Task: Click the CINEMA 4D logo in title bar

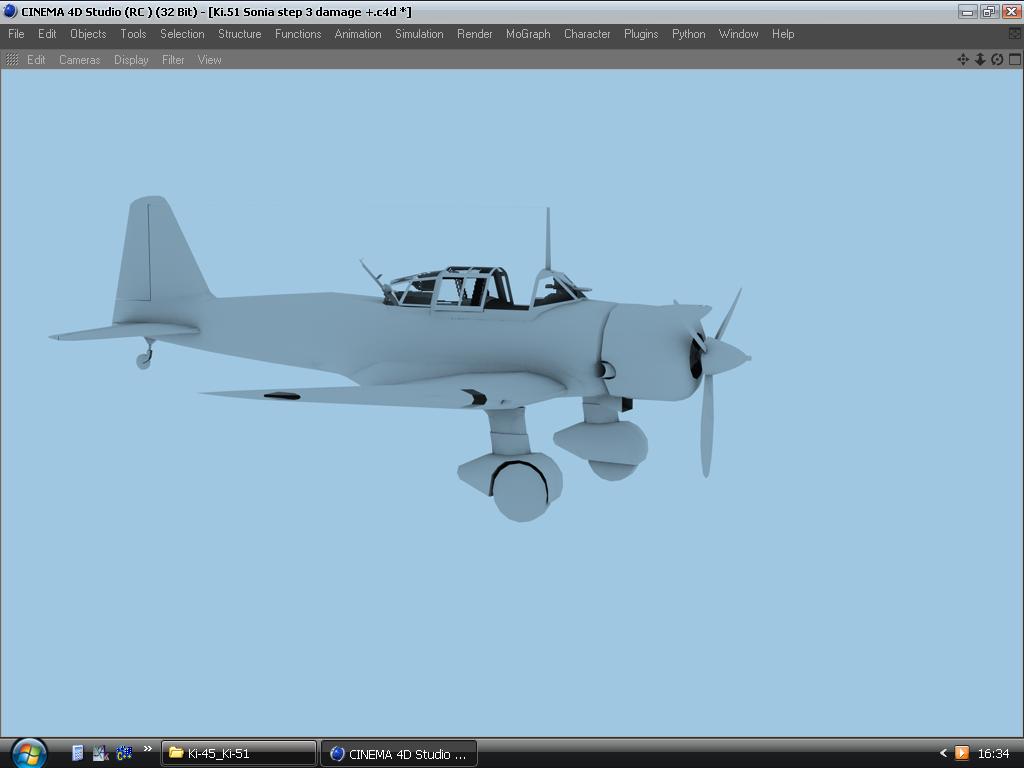Action: 10,12
